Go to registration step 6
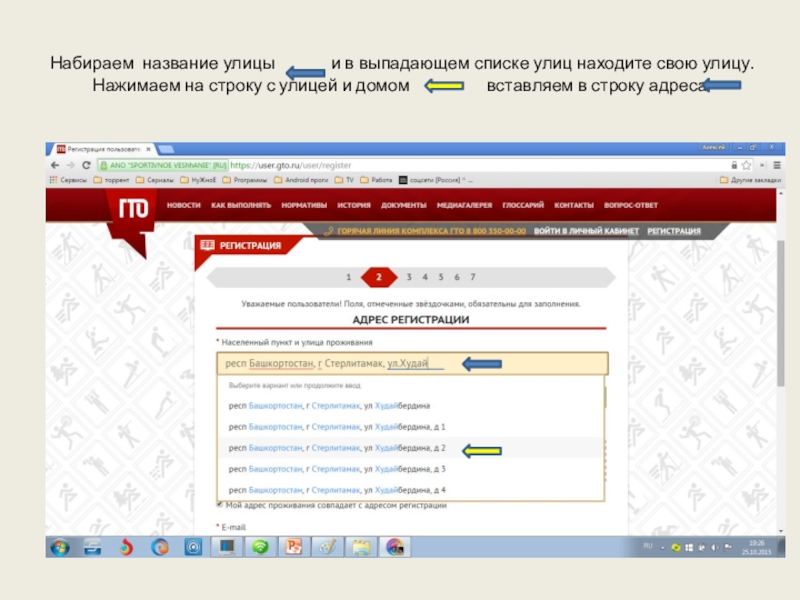800x600 pixels. coord(457,277)
